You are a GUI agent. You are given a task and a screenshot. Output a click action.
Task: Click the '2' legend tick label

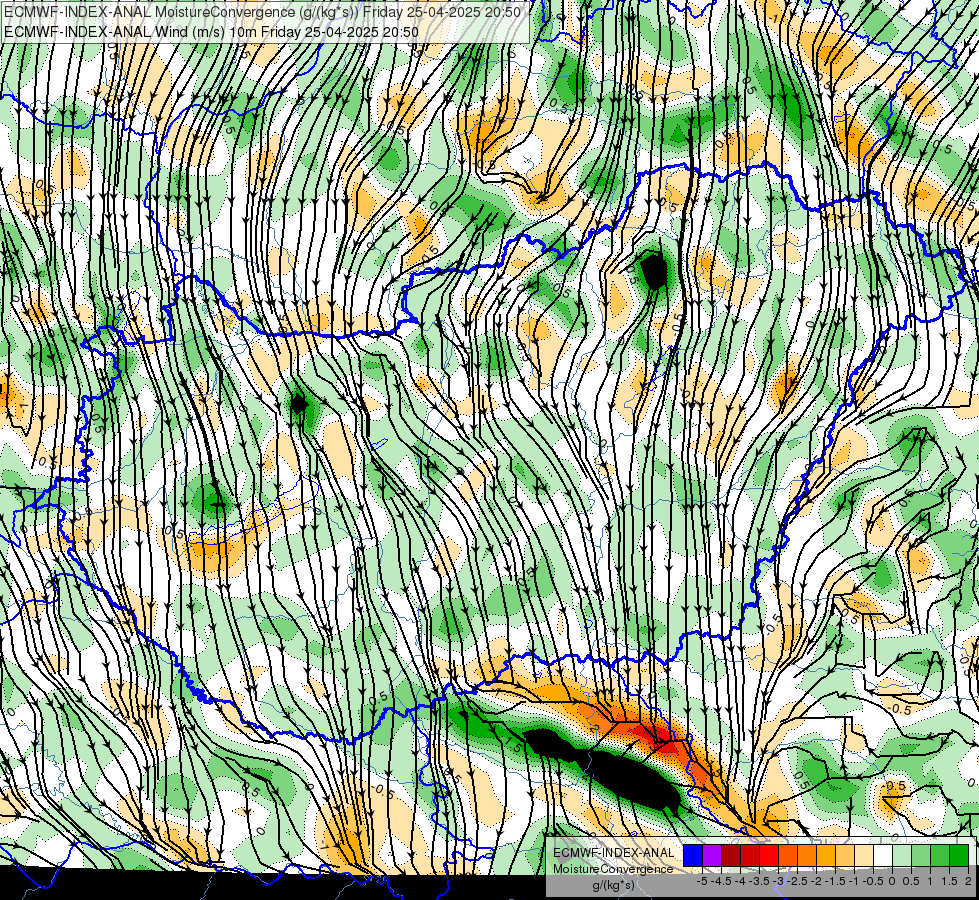(968, 881)
